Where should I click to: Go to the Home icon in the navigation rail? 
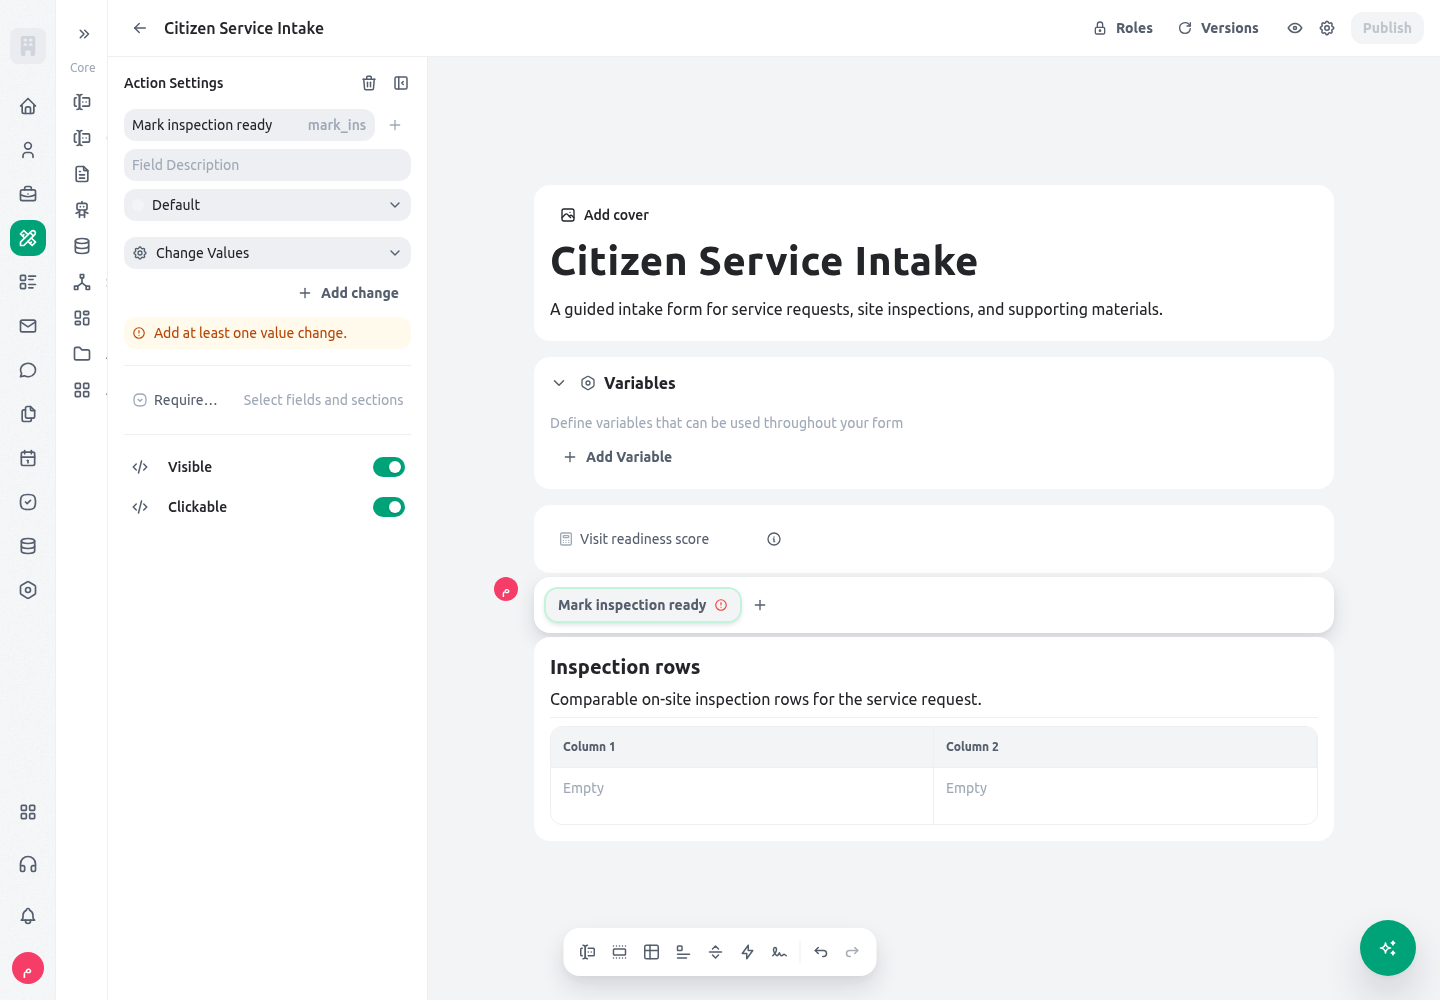click(x=28, y=106)
